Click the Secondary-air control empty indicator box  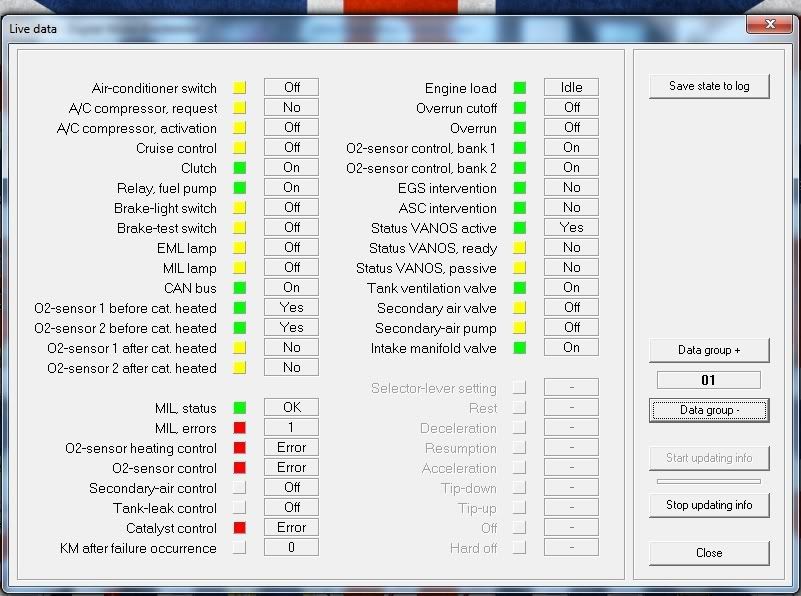coord(240,488)
